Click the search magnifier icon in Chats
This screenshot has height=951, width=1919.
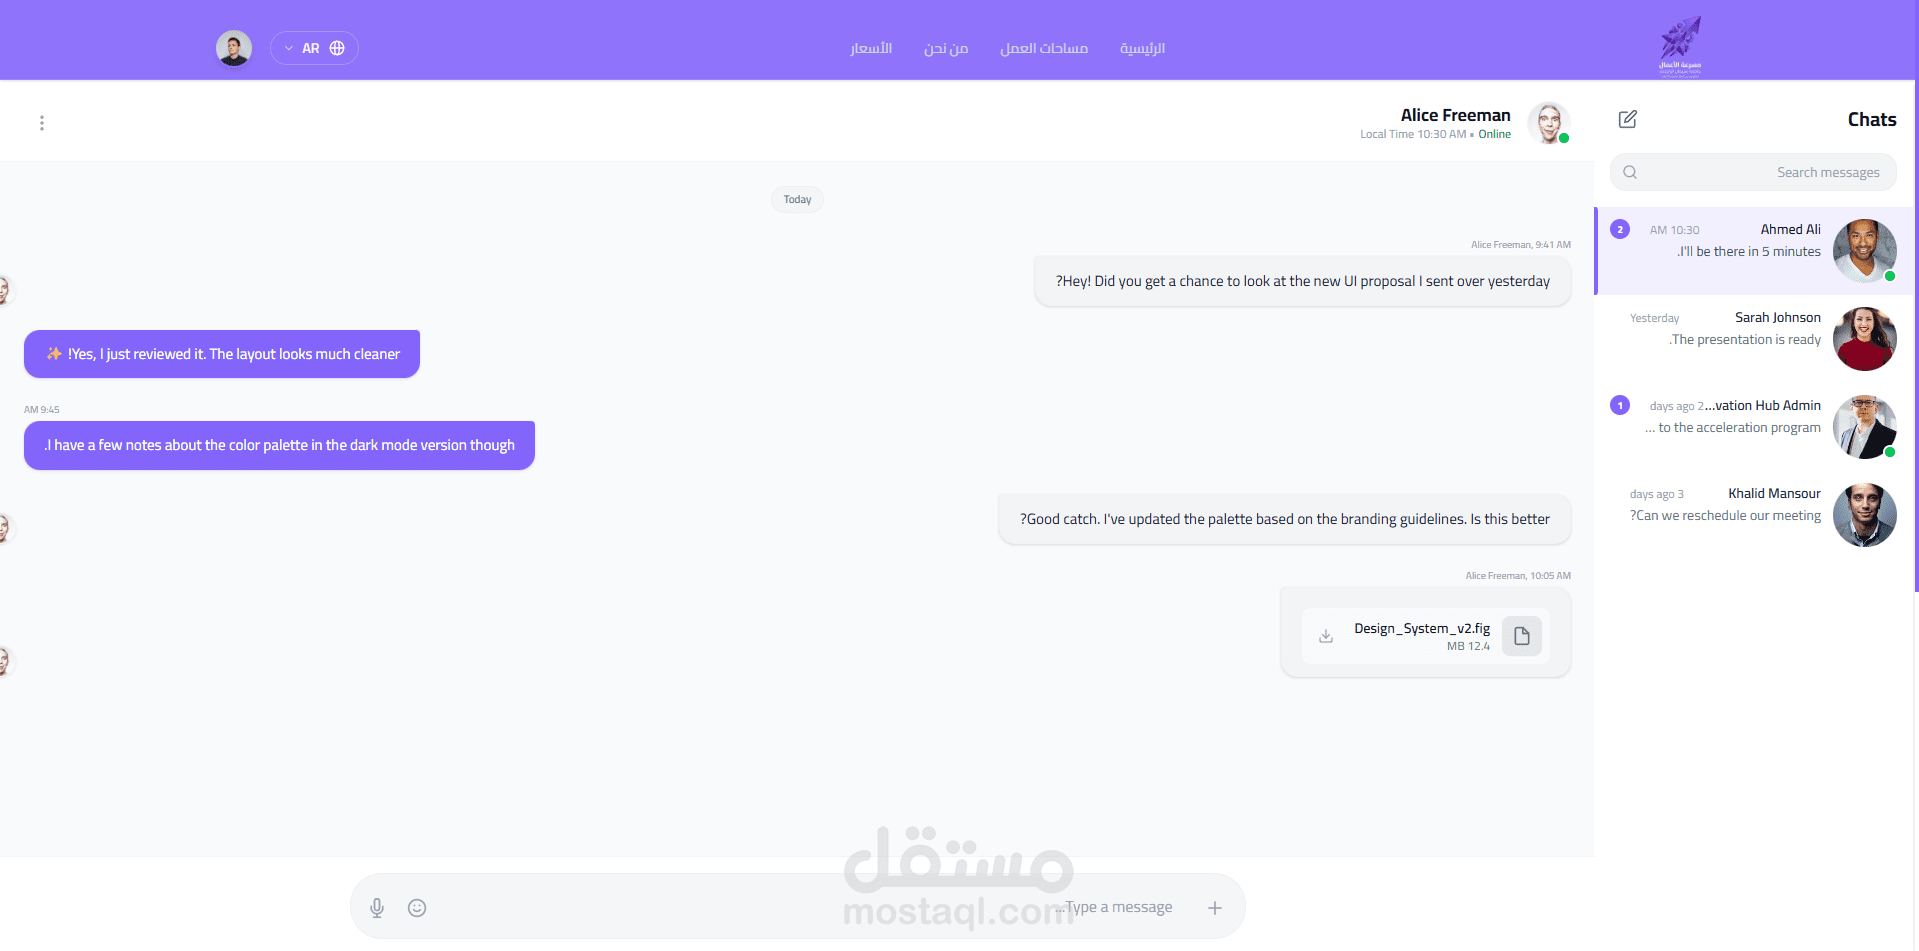pyautogui.click(x=1630, y=172)
